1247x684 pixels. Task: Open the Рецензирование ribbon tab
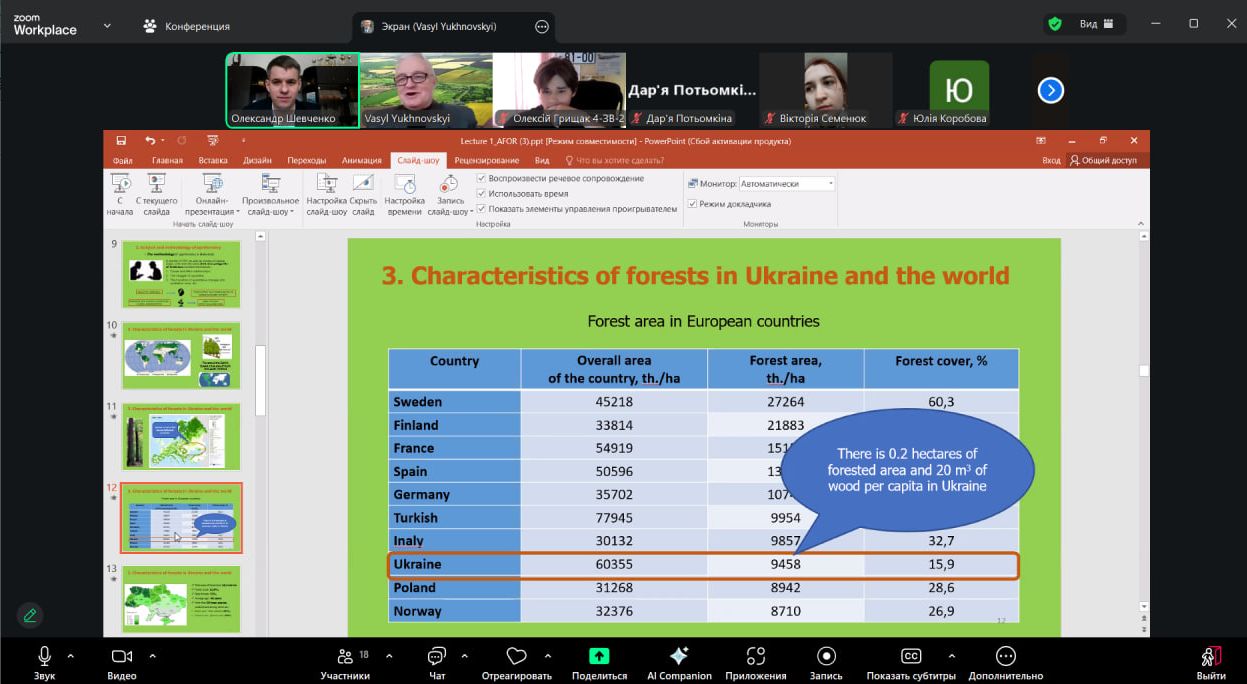click(486, 160)
